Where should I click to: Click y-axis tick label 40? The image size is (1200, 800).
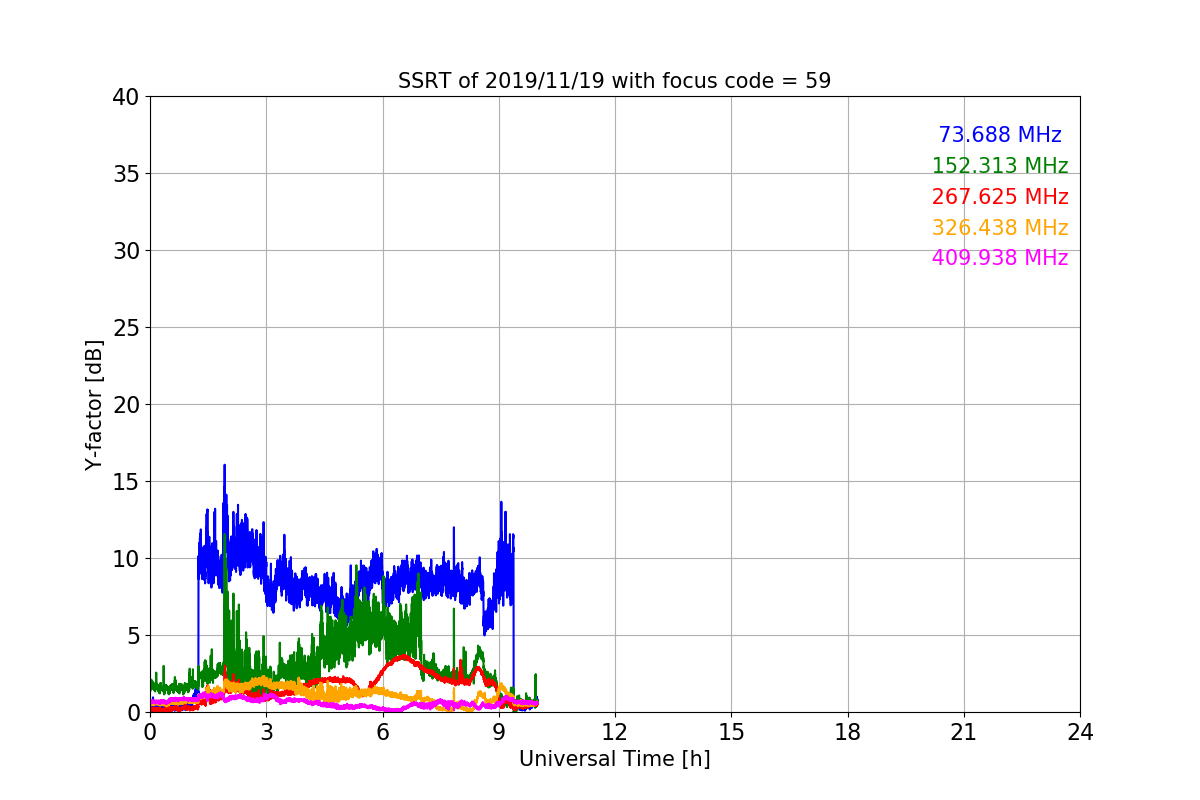click(x=126, y=97)
